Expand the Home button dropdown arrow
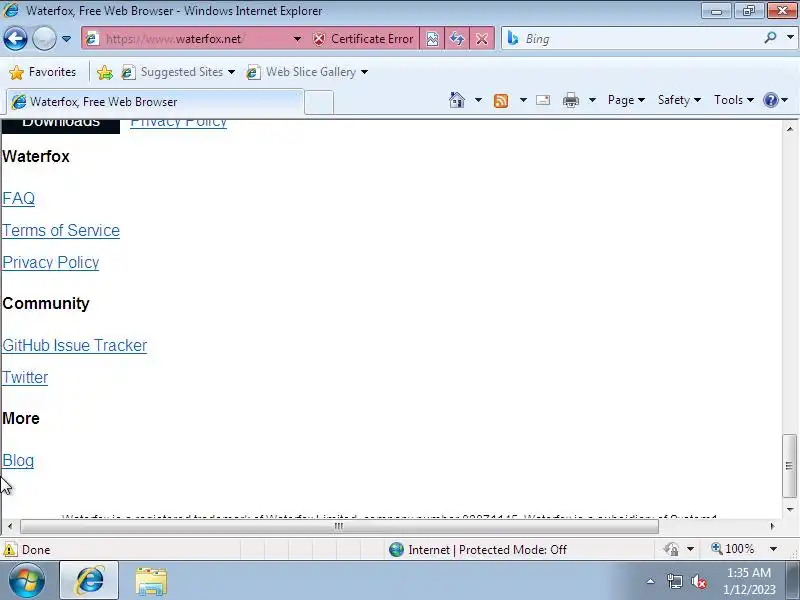 coord(478,100)
